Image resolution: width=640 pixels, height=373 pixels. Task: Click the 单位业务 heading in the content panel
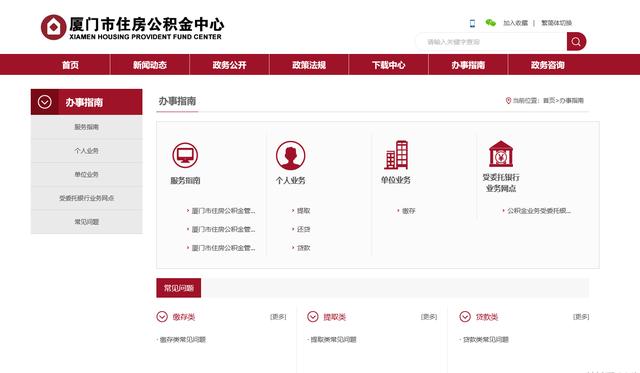[x=396, y=180]
